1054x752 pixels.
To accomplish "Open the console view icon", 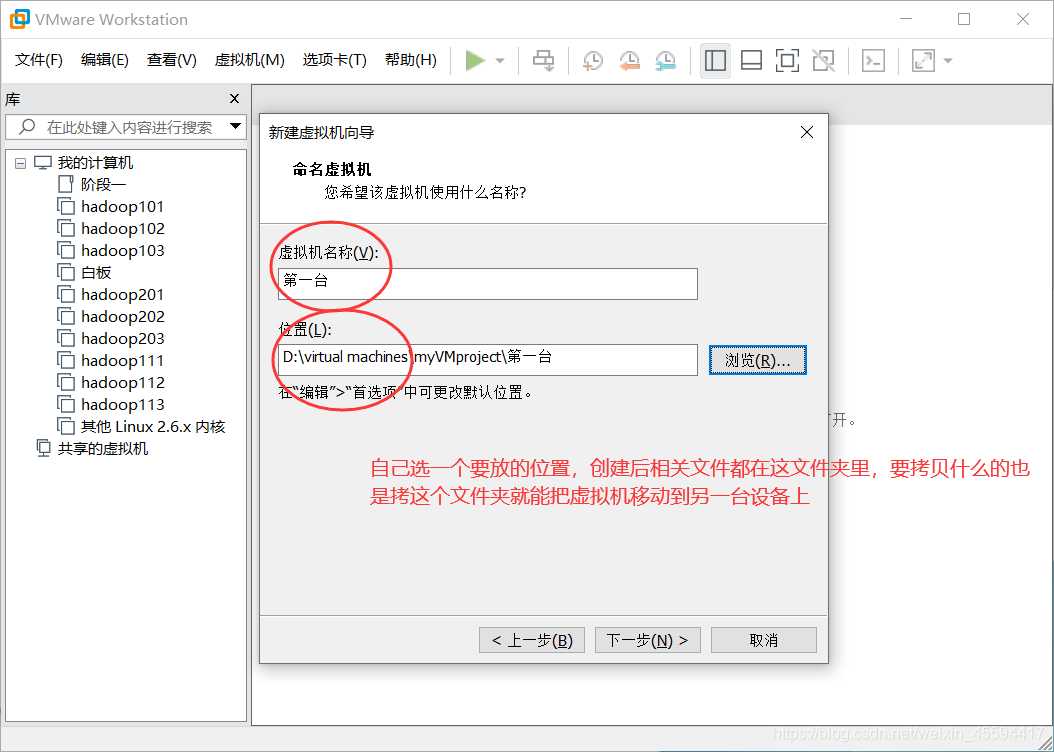I will [873, 60].
